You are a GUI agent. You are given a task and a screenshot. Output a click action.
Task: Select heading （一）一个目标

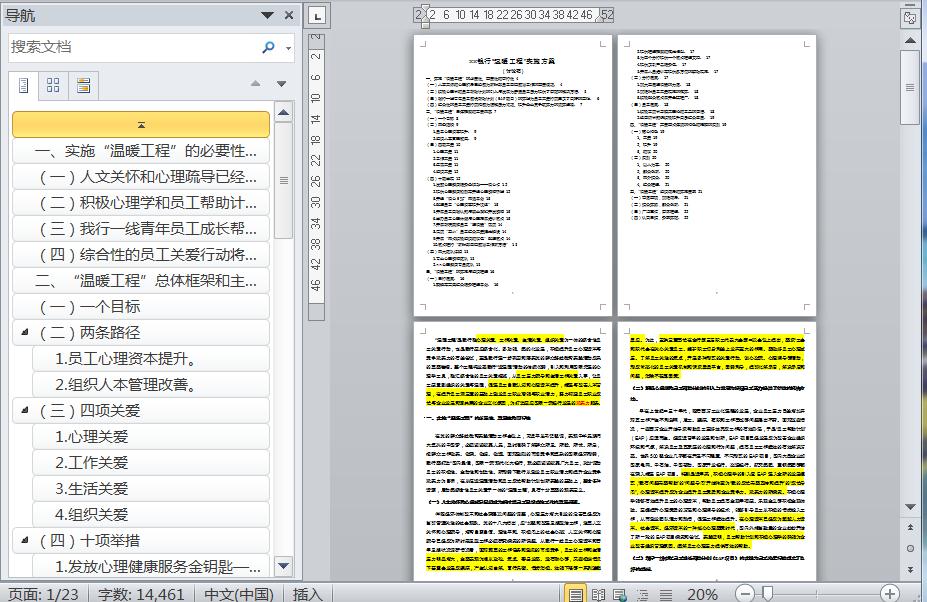141,307
